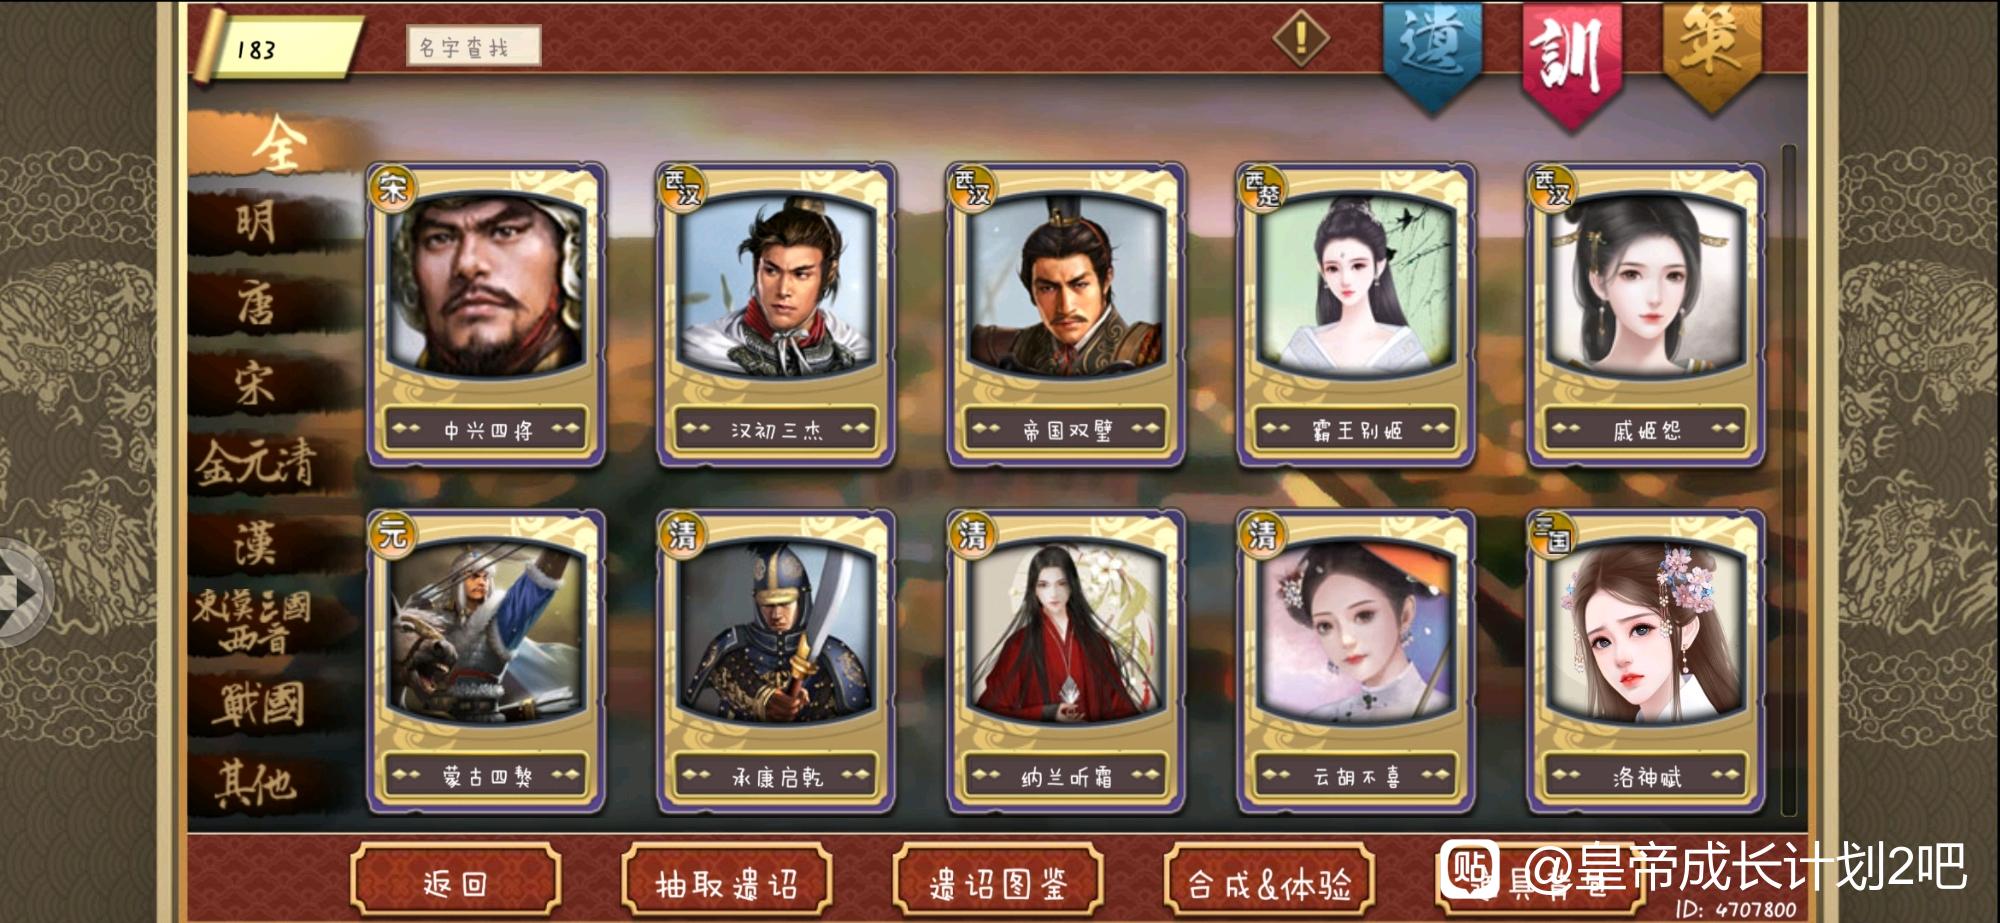Switch to the 金元清 category

pos(255,463)
